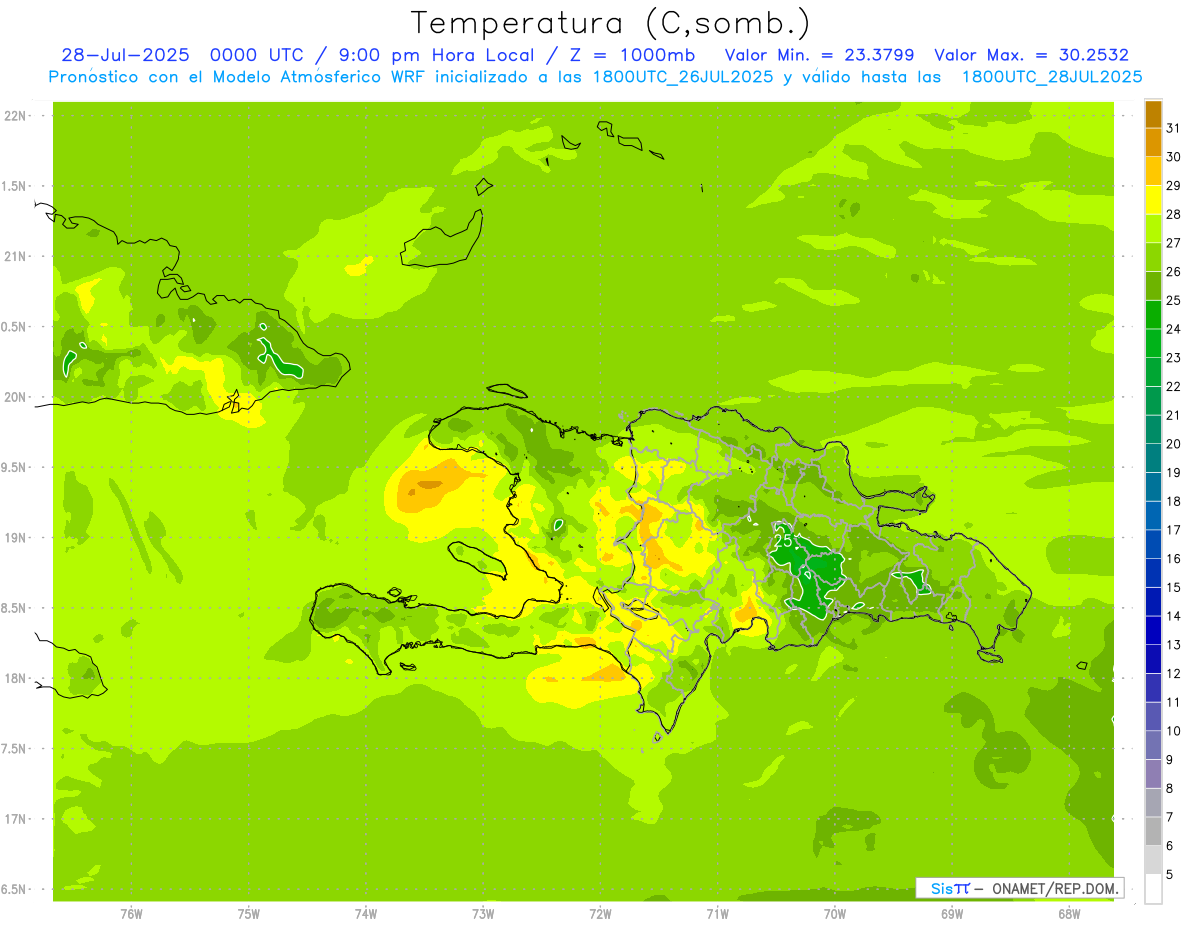The image size is (1200, 927).
Task: Click legend swatch between 12 and 13
Action: (x=1153, y=658)
